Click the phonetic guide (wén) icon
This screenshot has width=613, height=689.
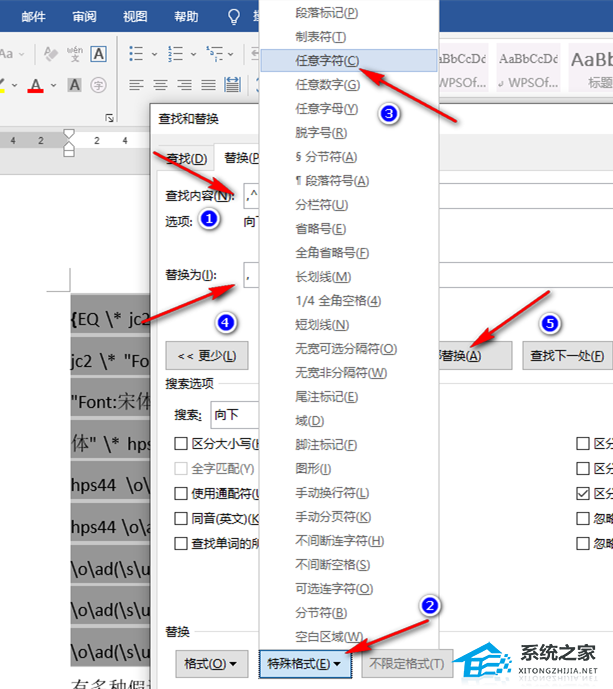(75, 55)
